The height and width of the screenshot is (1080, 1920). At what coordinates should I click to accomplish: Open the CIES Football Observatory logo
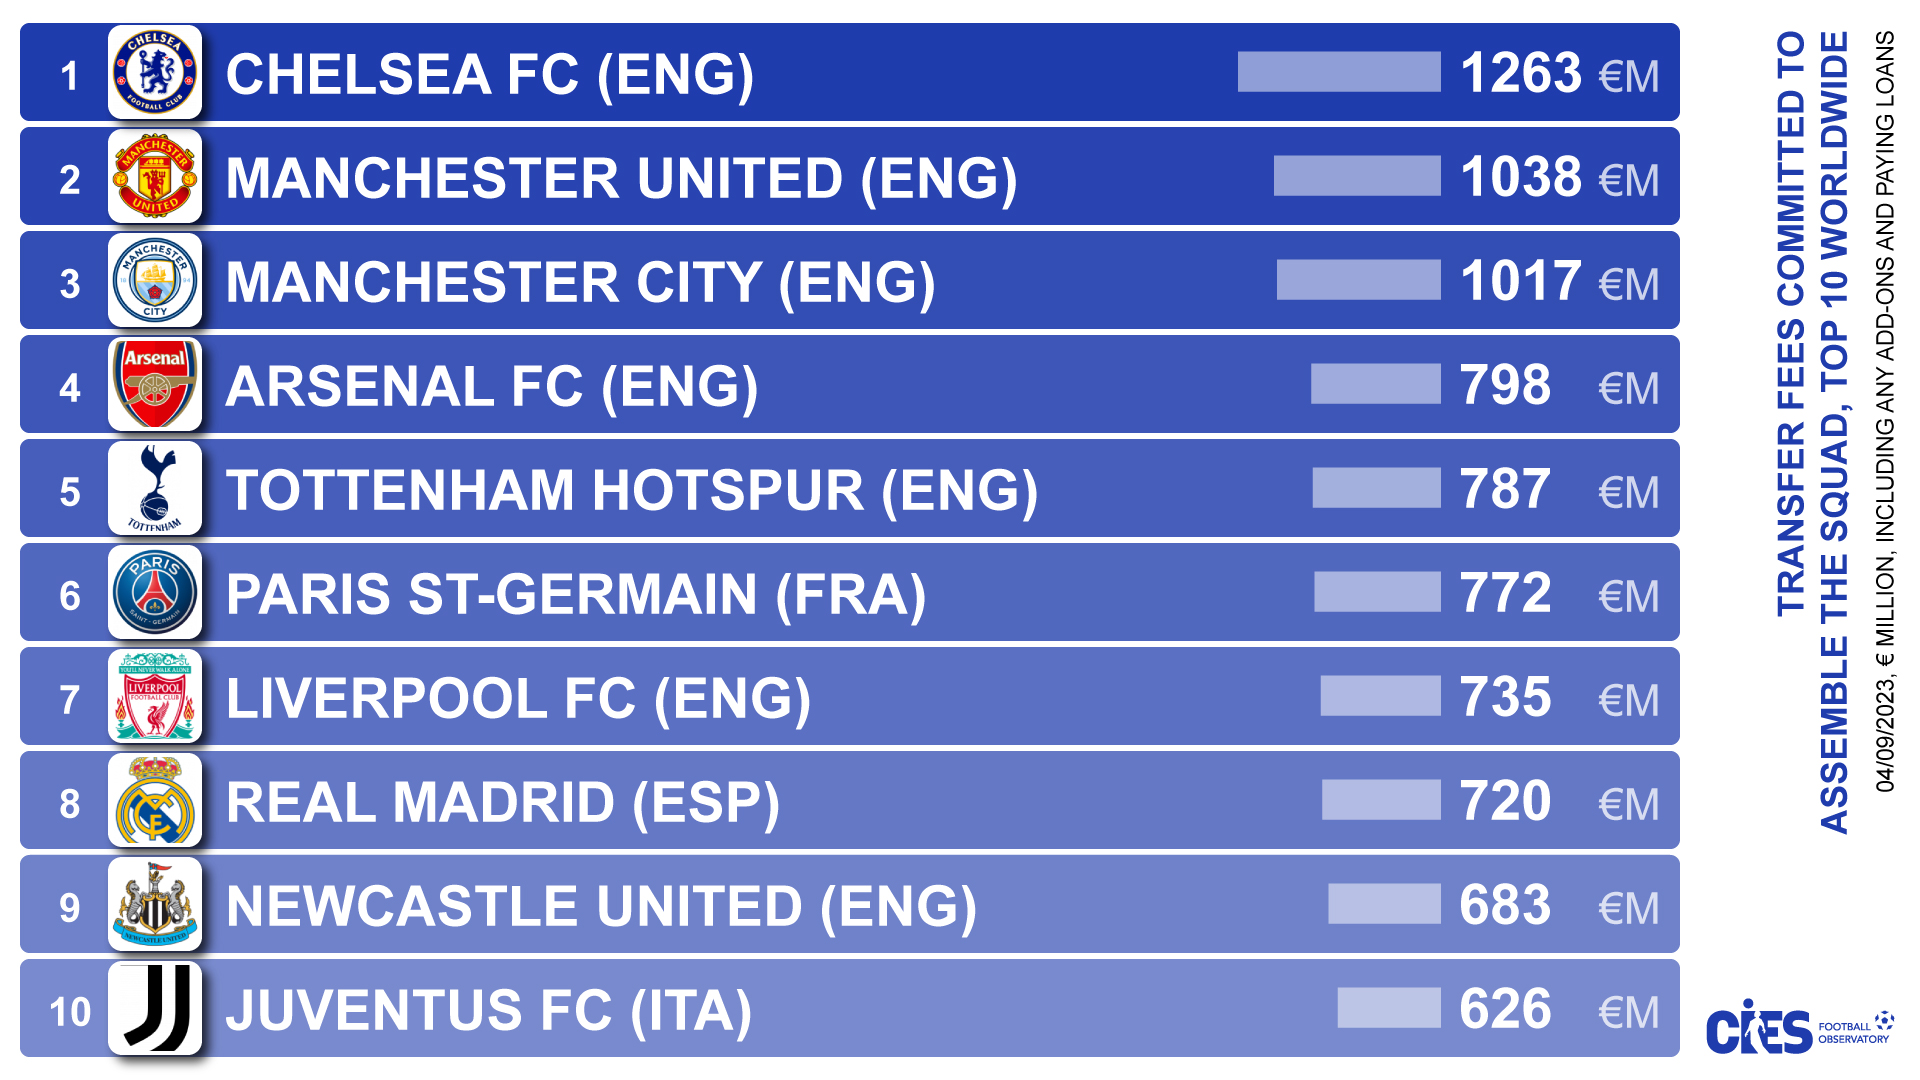pyautogui.click(x=1798, y=1029)
